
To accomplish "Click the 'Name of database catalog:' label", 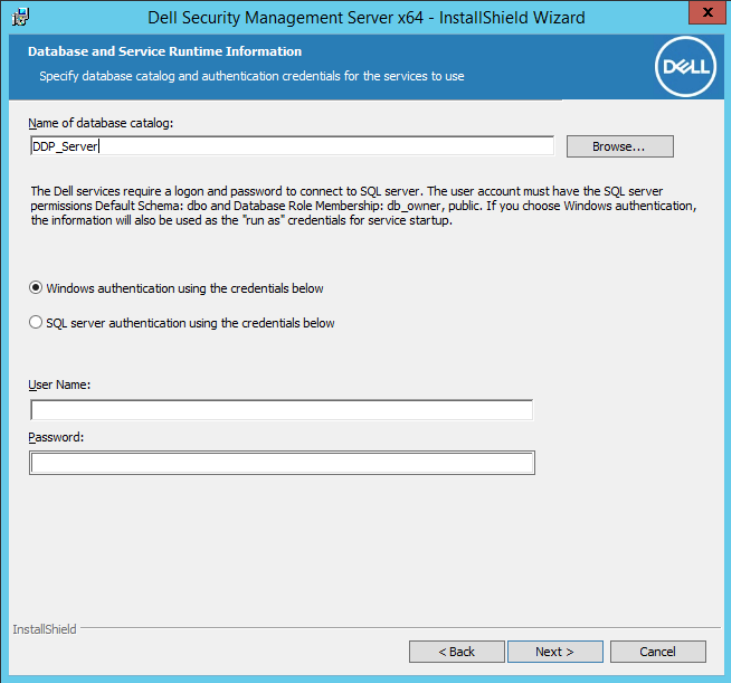I will pyautogui.click(x=101, y=123).
